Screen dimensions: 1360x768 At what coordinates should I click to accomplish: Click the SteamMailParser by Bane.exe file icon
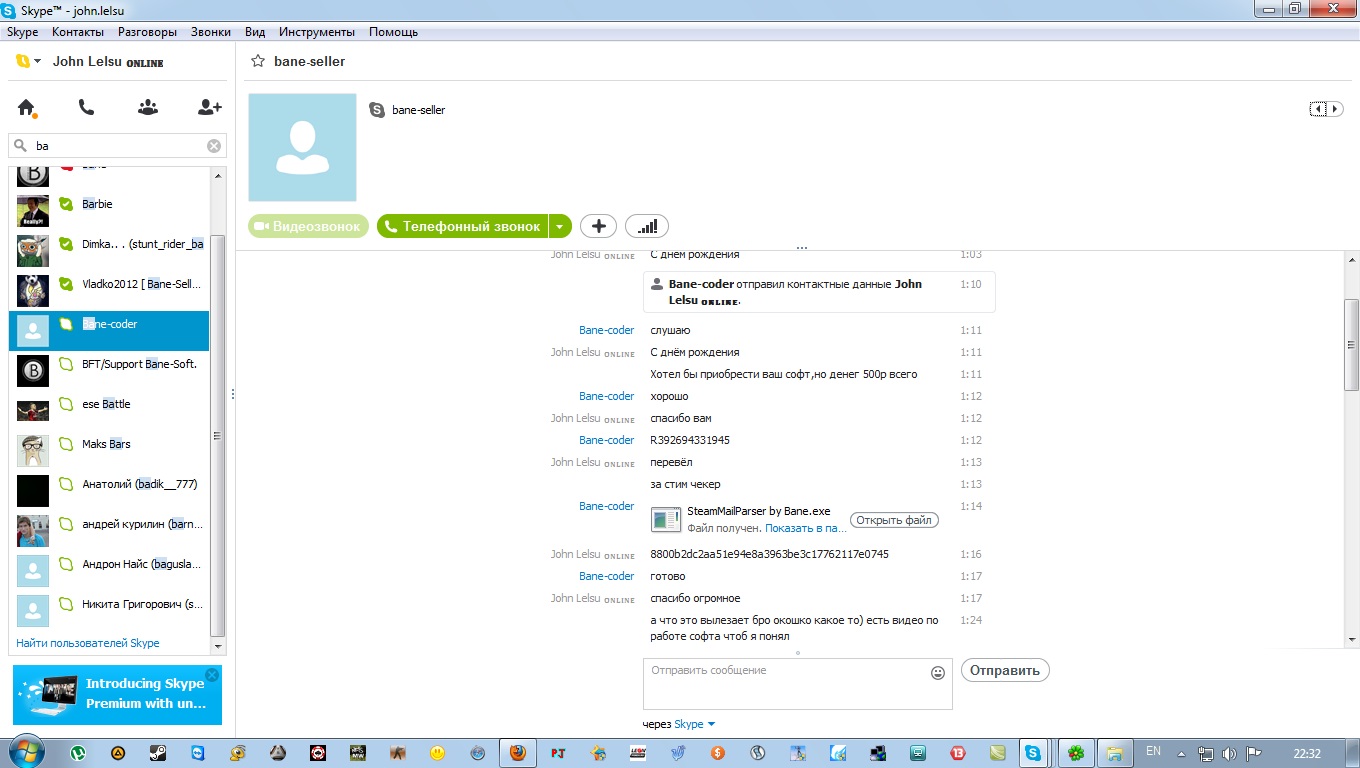[666, 520]
